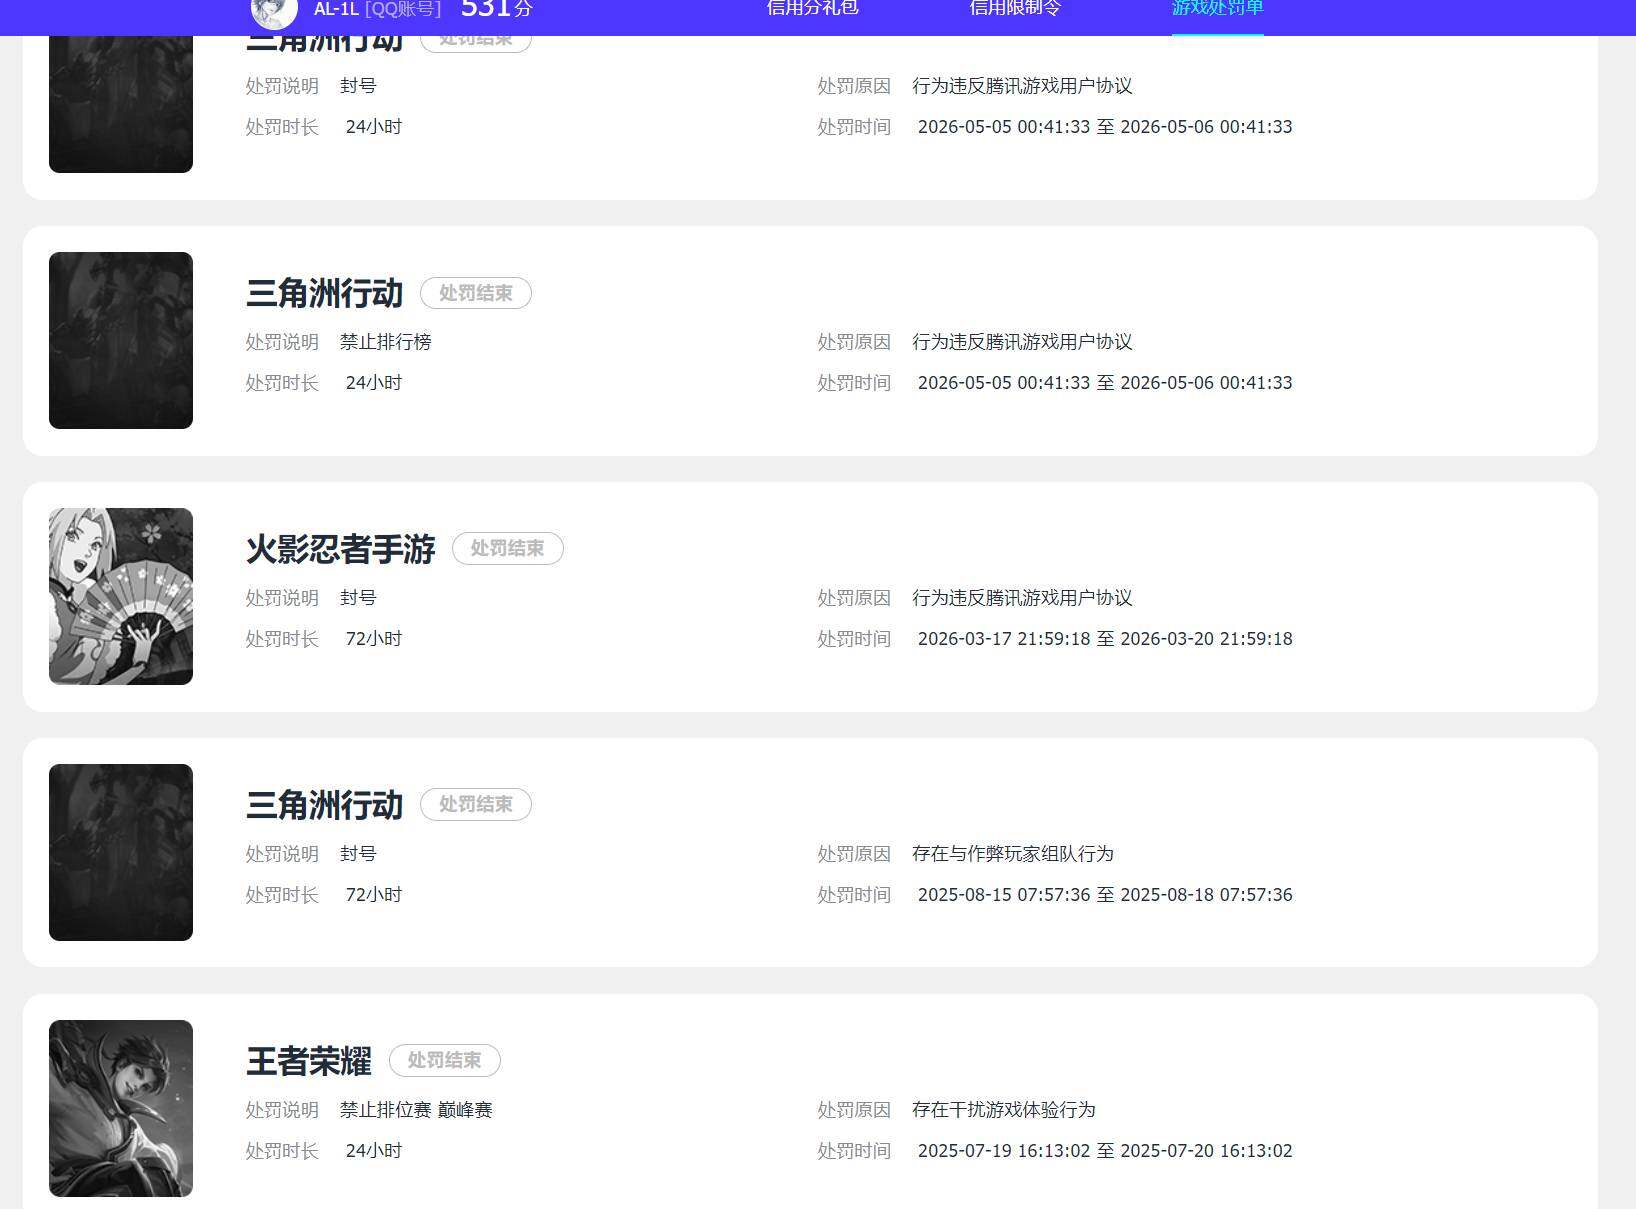Screen dimensions: 1636x1209
Task: Click the AL-1L account name
Action: pos(336,10)
